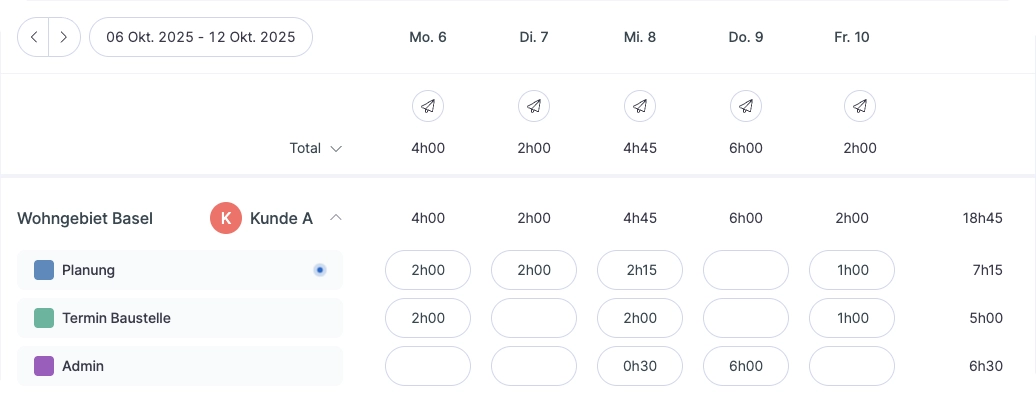Submit Monday's timesheet with send icon
This screenshot has height=402, width=1036.
click(x=428, y=105)
